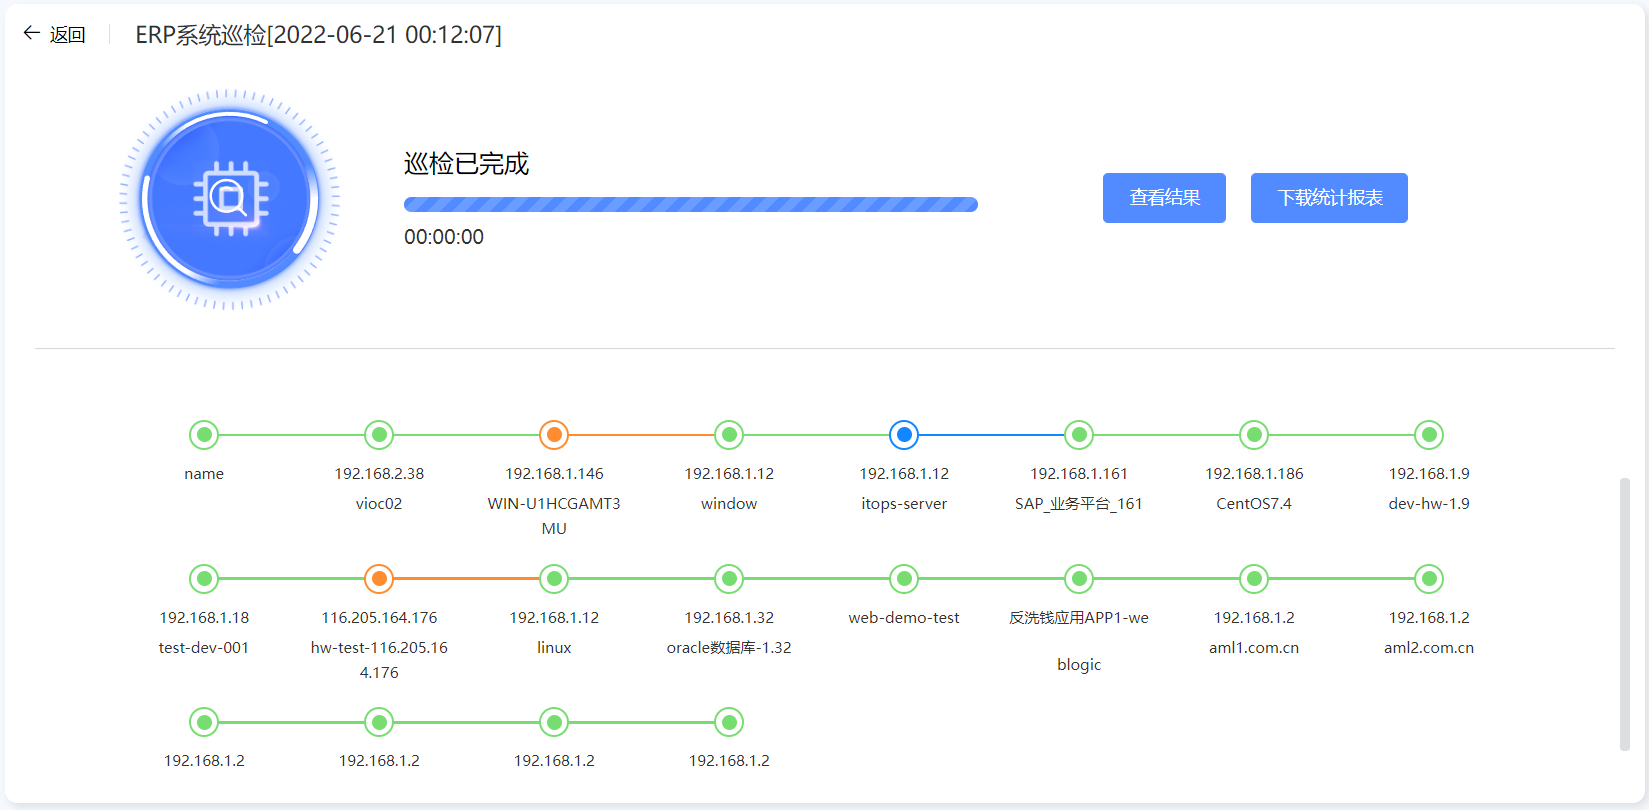1649x810 pixels.
Task: Click the label vioc02
Action: pos(379,504)
